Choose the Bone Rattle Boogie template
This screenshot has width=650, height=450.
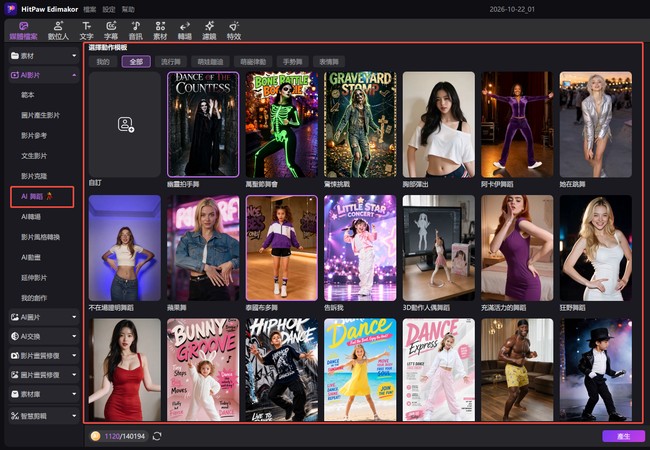pos(282,124)
